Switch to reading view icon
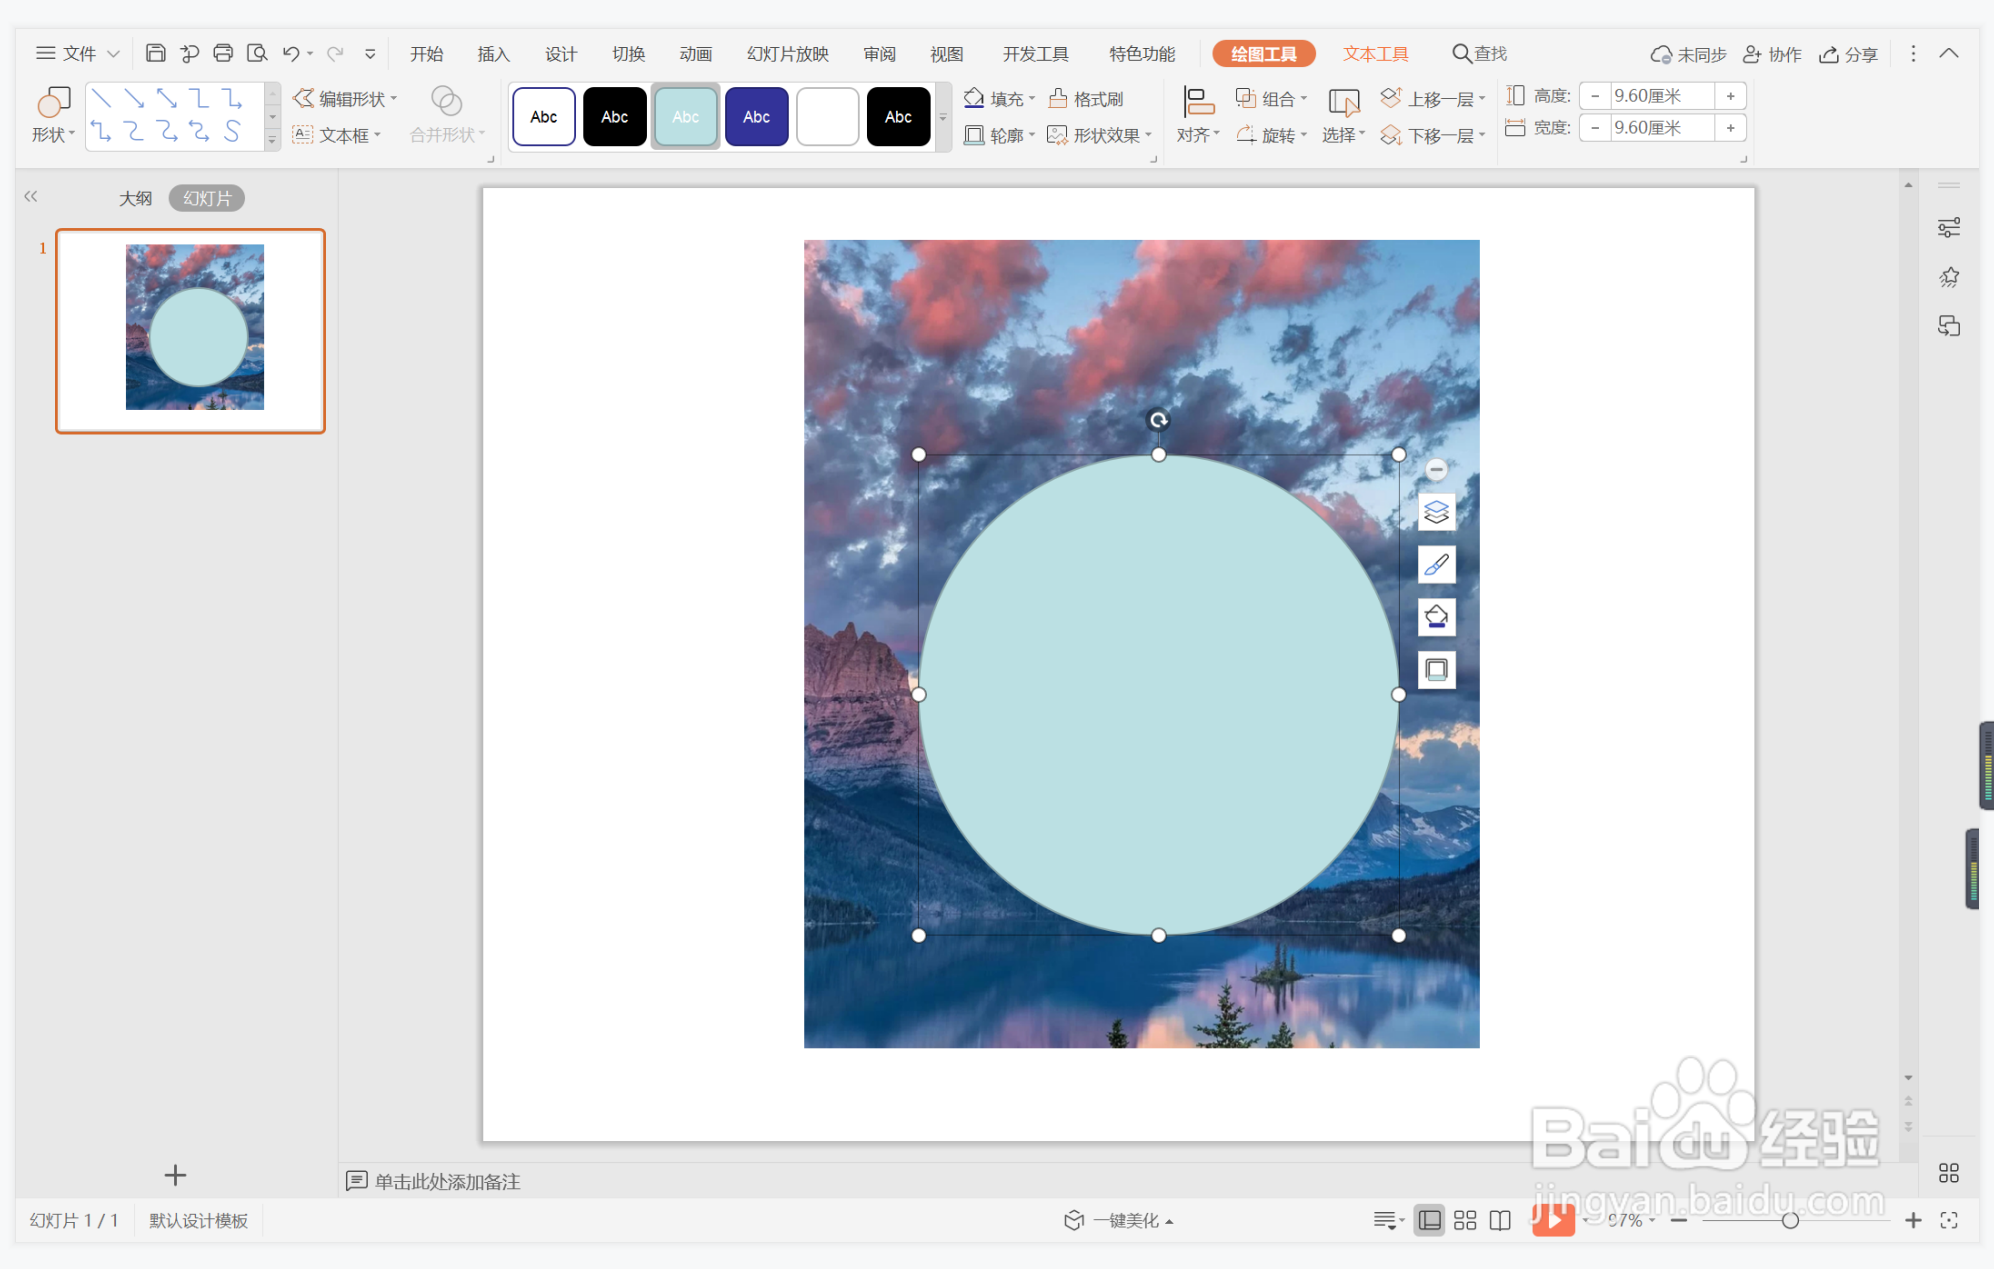Screen dimensions: 1994x1269 [x=1500, y=1220]
